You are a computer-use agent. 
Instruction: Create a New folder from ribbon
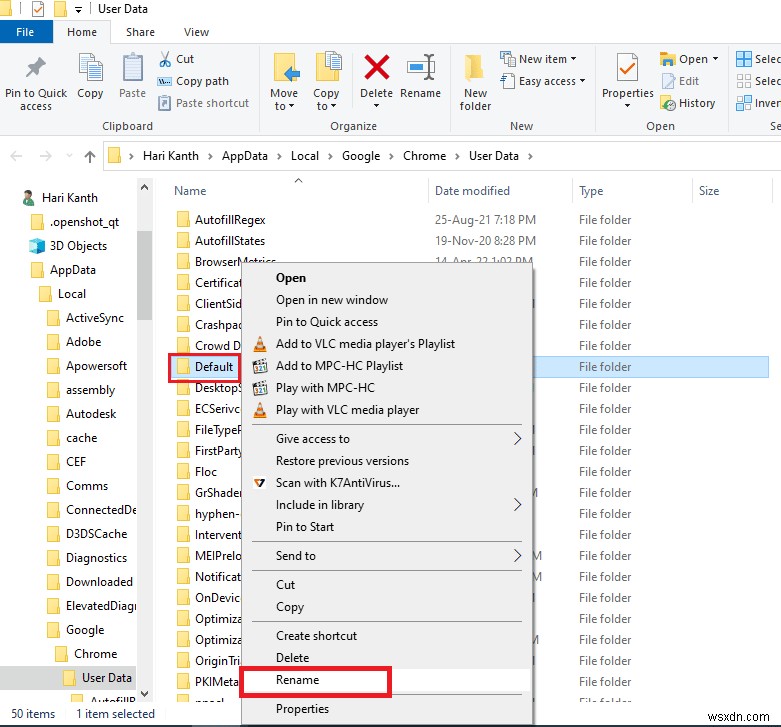[475, 82]
